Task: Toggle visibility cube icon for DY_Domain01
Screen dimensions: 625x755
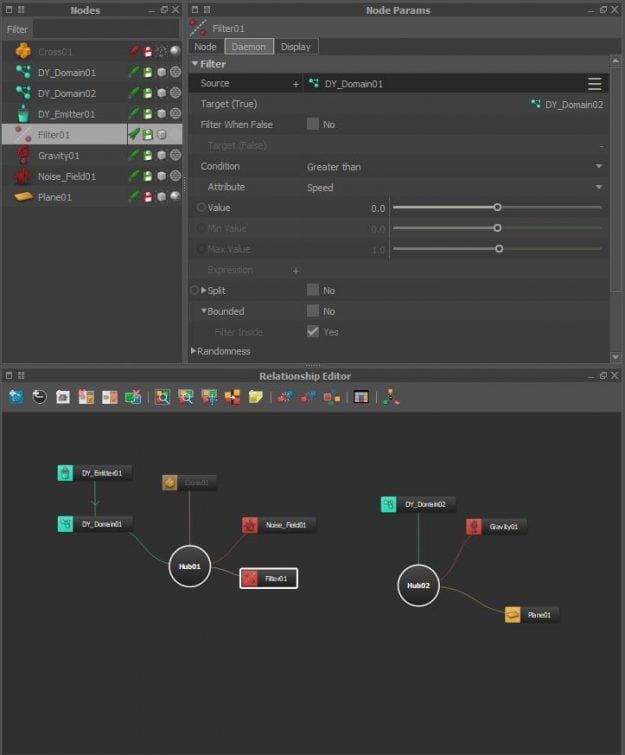Action: (162, 72)
